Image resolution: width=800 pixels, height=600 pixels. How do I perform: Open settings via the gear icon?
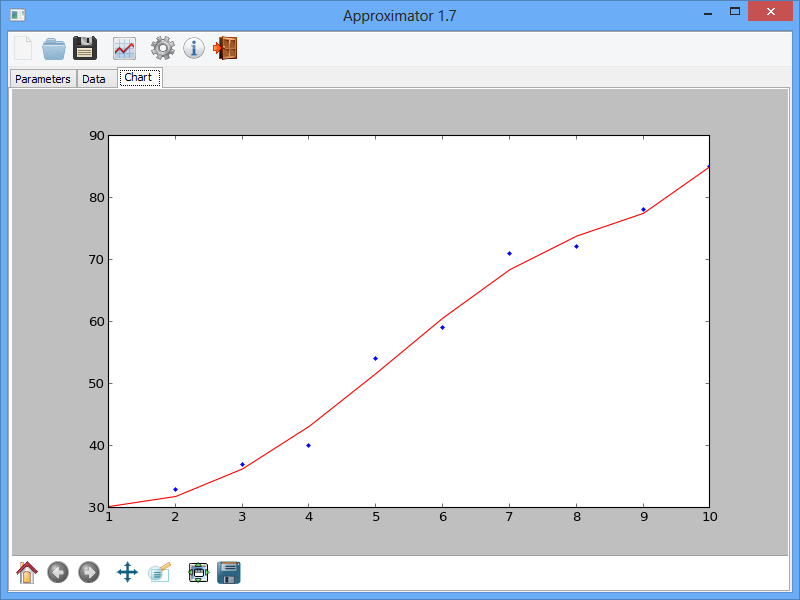click(162, 48)
